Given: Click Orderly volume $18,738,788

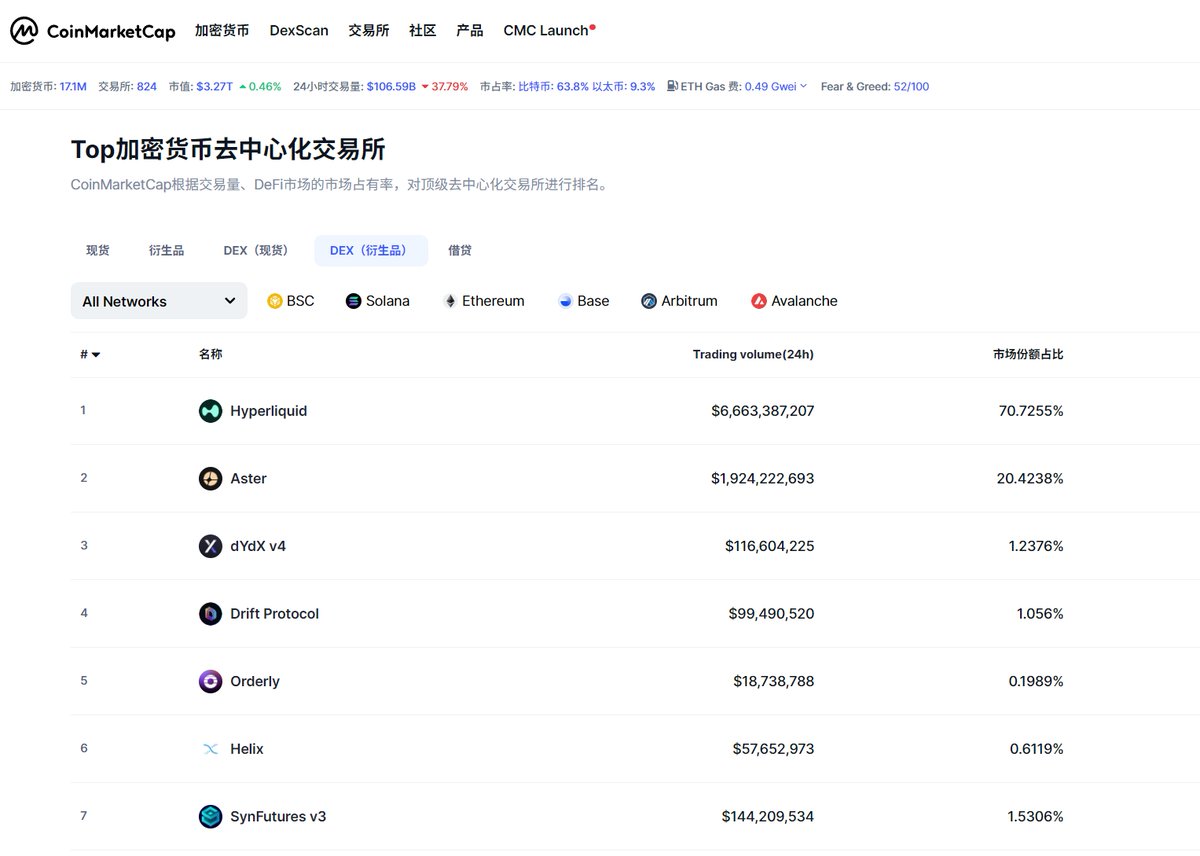Looking at the screenshot, I should click(774, 681).
